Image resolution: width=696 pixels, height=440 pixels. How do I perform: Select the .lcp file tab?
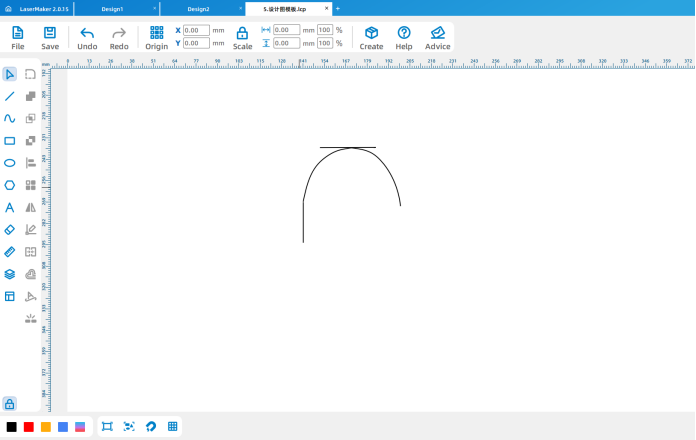point(285,9)
